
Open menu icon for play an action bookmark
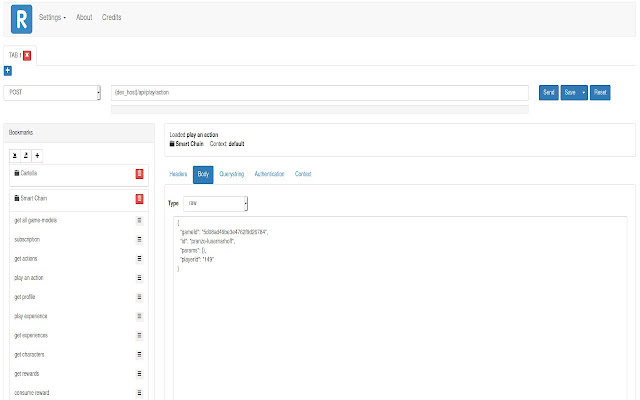[139, 278]
